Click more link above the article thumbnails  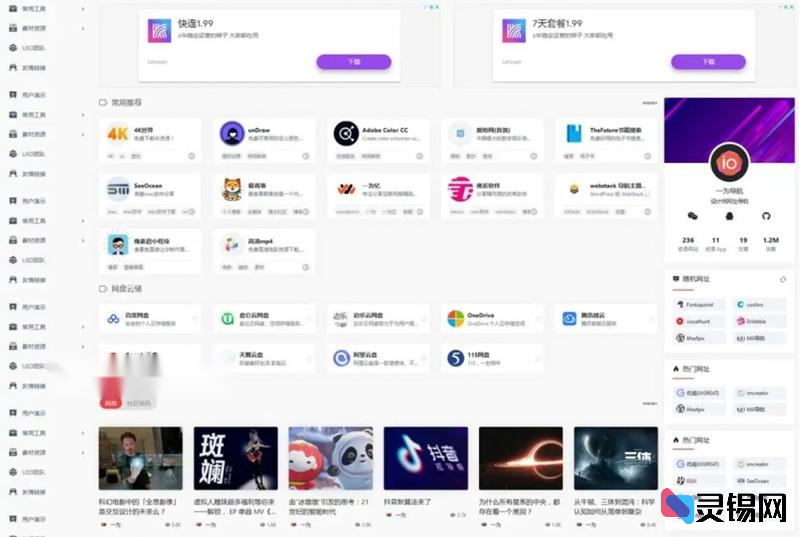coord(649,403)
